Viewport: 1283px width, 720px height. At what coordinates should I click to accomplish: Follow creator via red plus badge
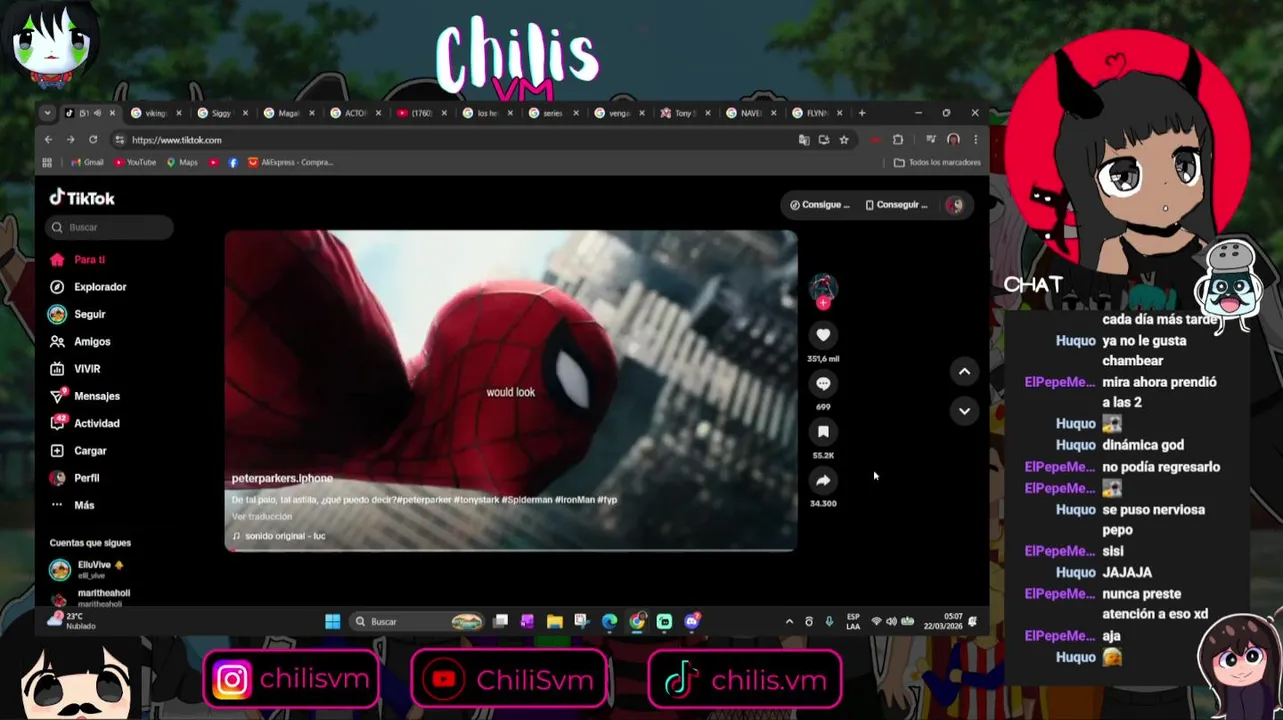pos(823,303)
